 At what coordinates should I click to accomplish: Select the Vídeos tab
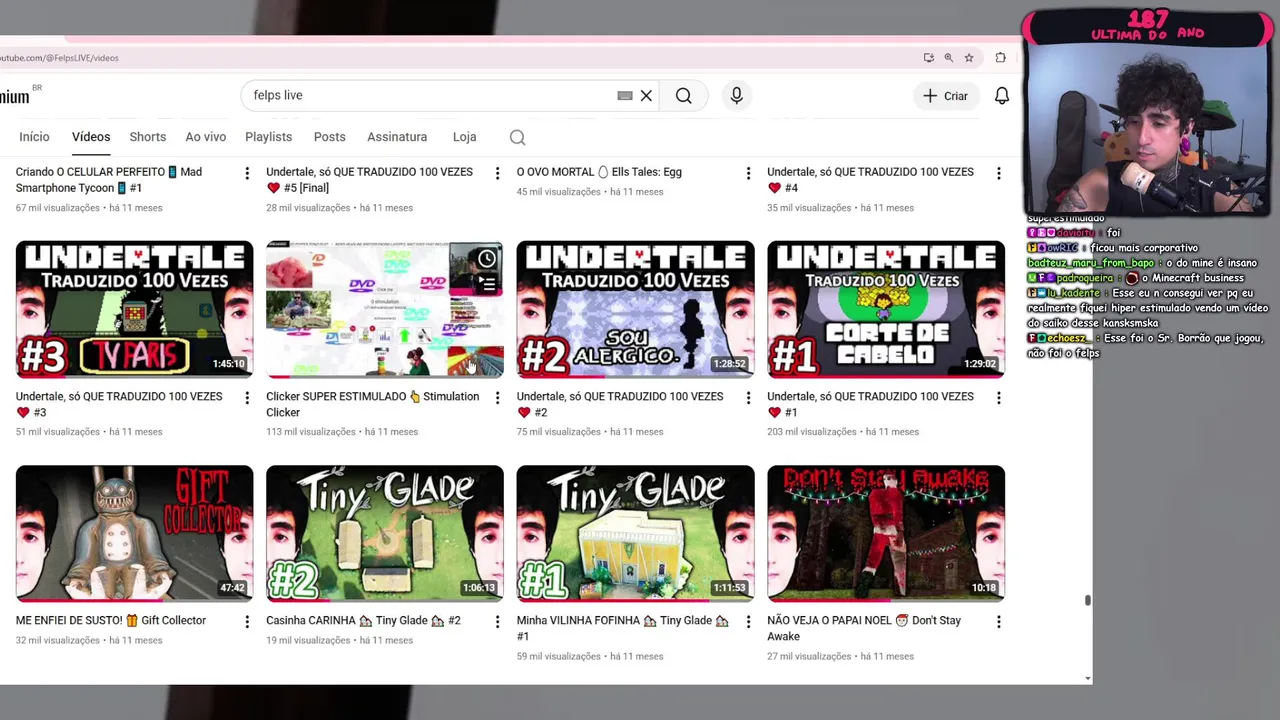pos(91,137)
